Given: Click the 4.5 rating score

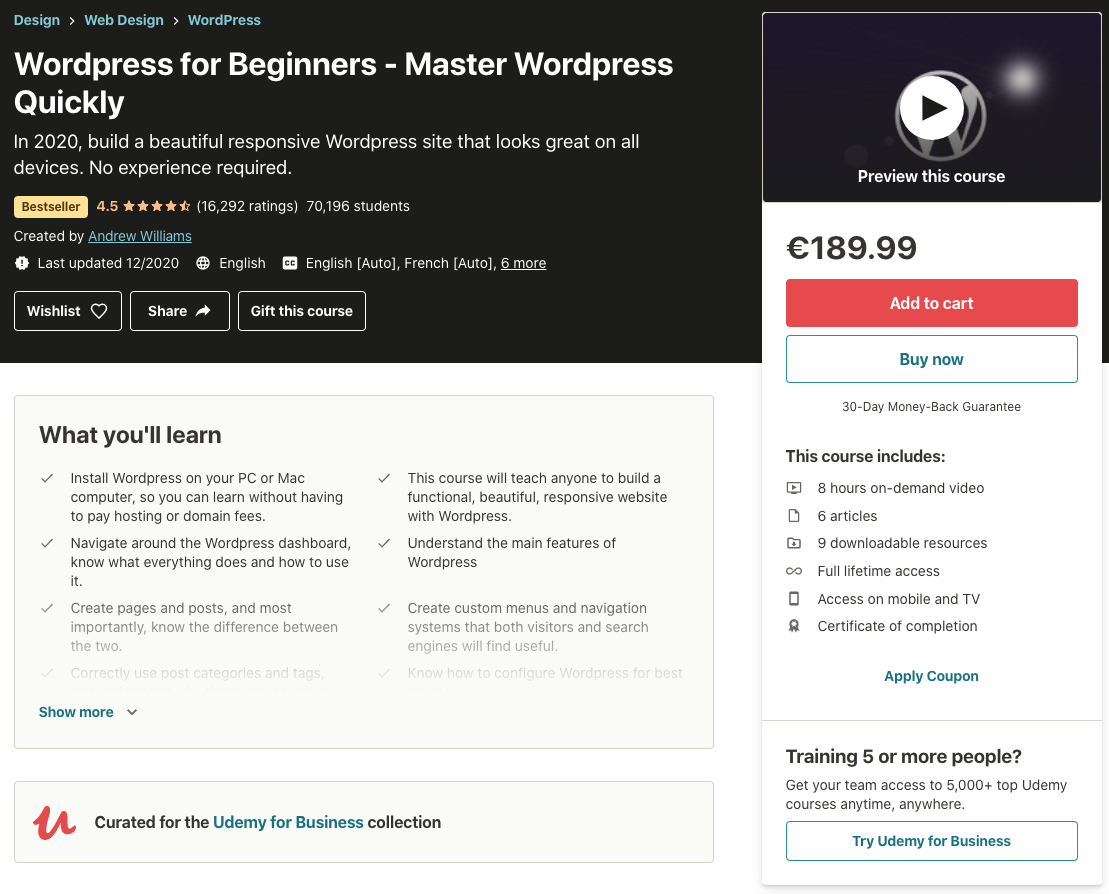Looking at the screenshot, I should click(x=108, y=207).
